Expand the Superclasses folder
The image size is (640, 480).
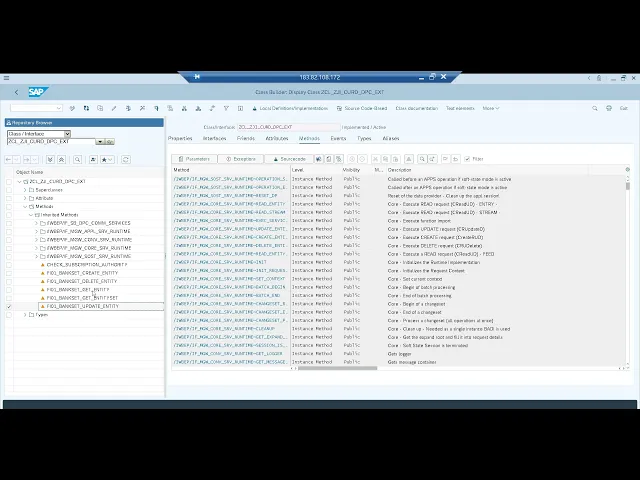coord(25,190)
